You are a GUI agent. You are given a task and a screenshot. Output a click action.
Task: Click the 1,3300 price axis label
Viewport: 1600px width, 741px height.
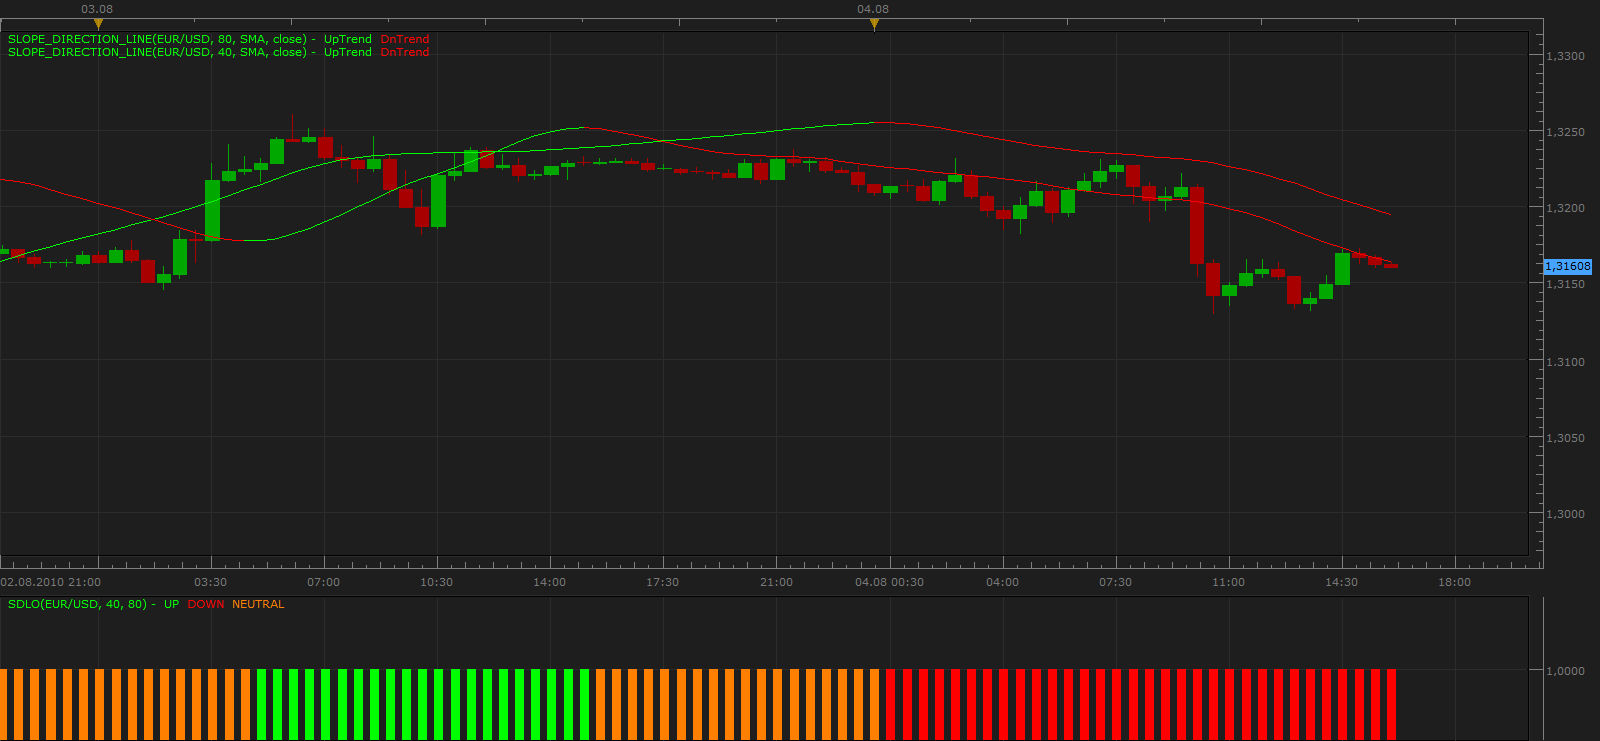click(x=1565, y=56)
